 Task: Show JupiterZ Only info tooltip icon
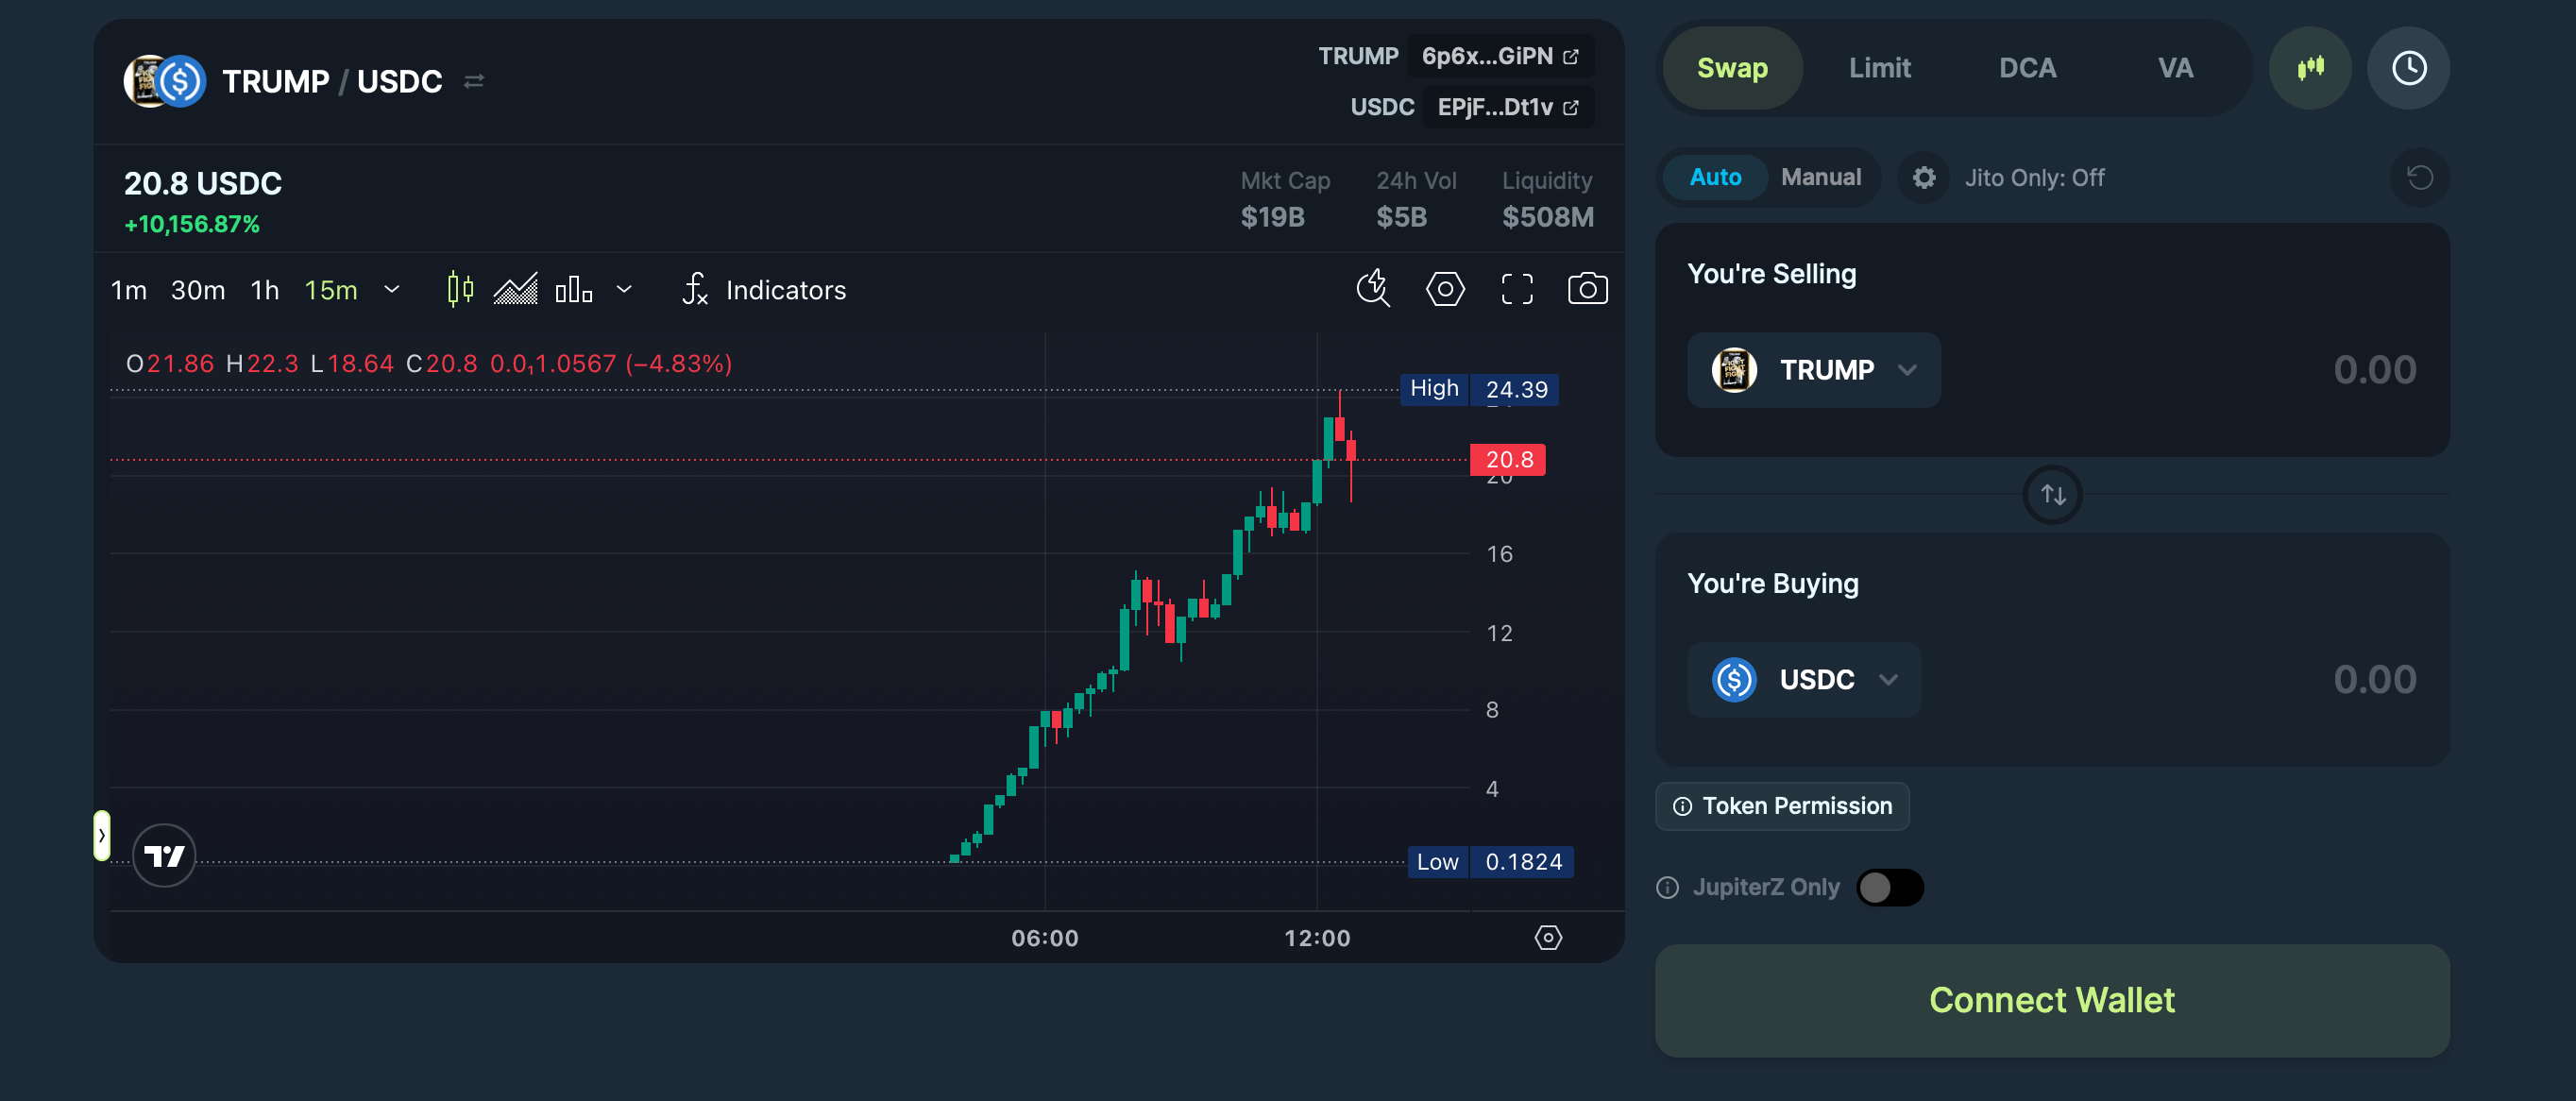[x=1667, y=887]
